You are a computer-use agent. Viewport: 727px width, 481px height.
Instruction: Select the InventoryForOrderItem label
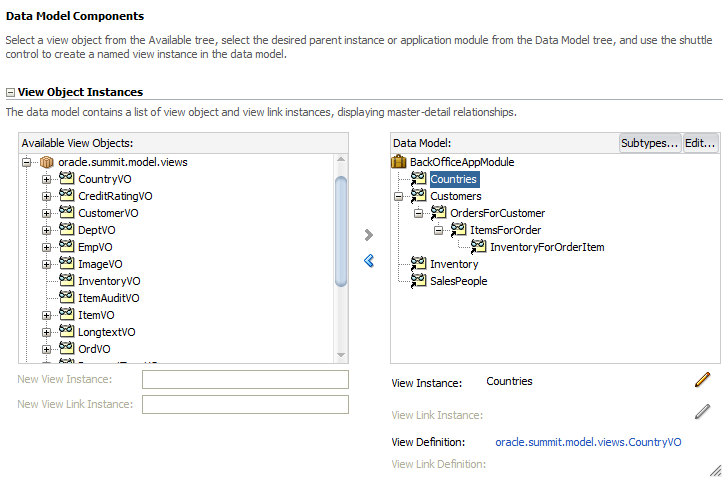tap(547, 247)
